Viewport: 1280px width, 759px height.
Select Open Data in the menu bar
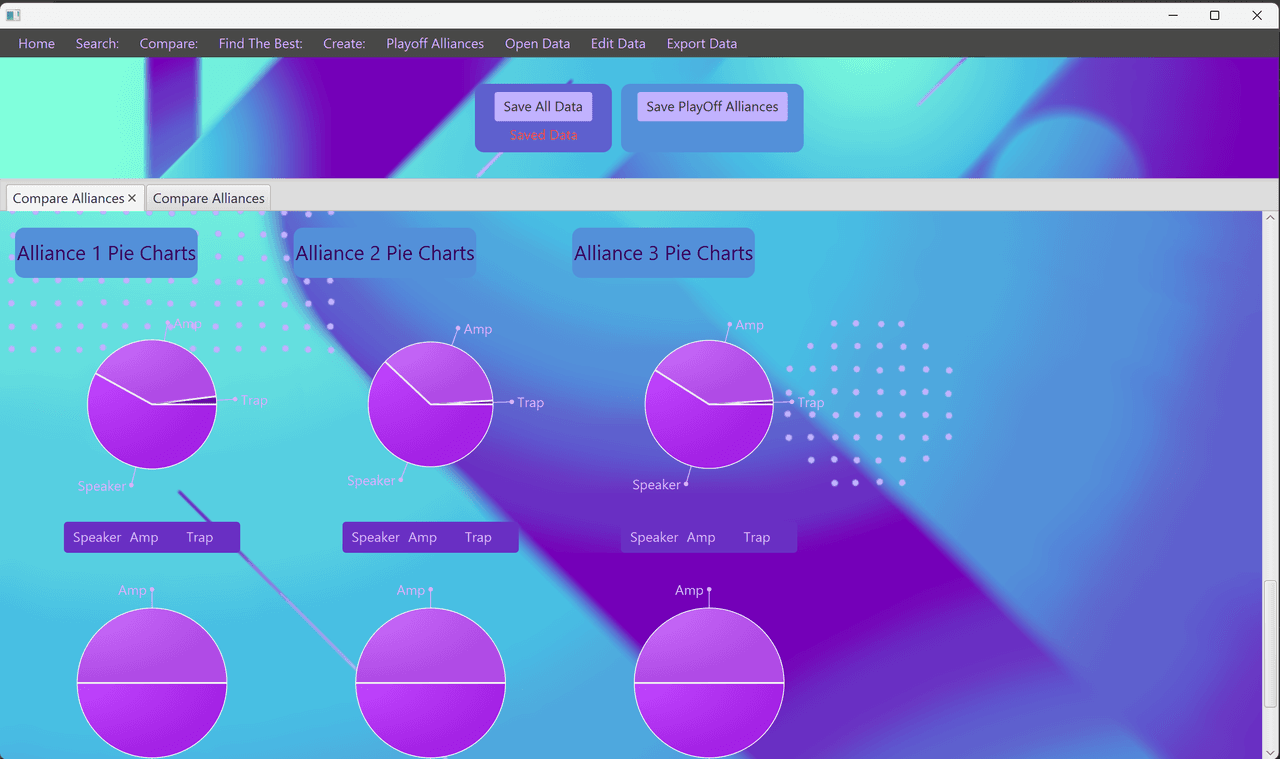(x=537, y=44)
